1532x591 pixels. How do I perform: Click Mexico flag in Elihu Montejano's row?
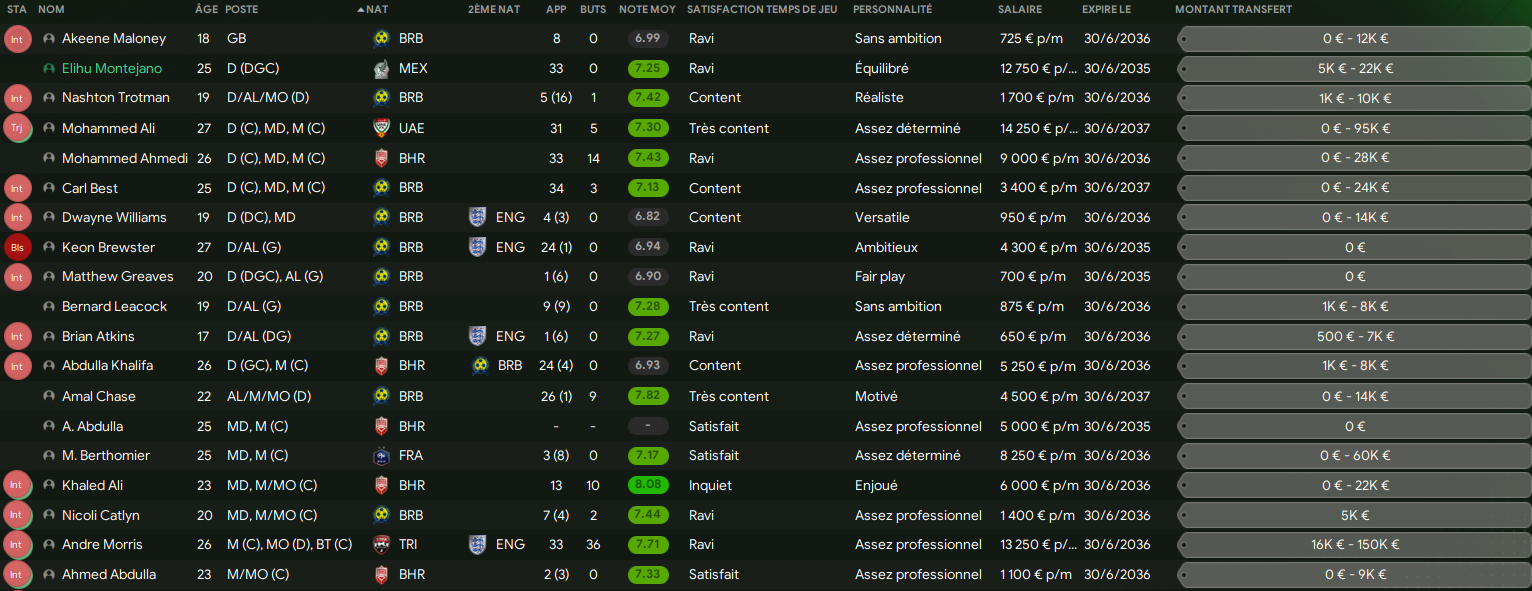(x=381, y=69)
